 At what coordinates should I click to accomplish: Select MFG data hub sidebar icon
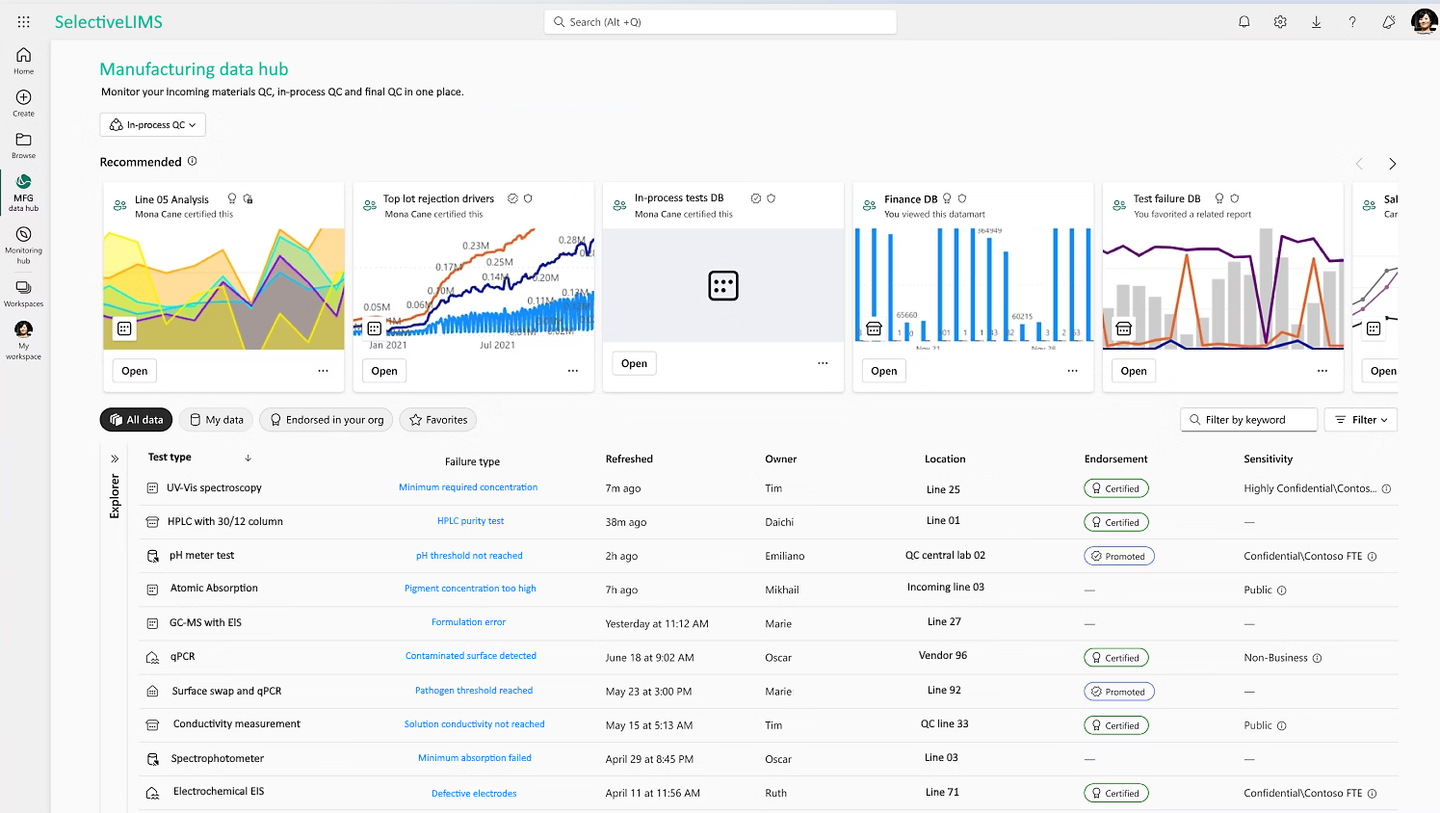[x=23, y=192]
